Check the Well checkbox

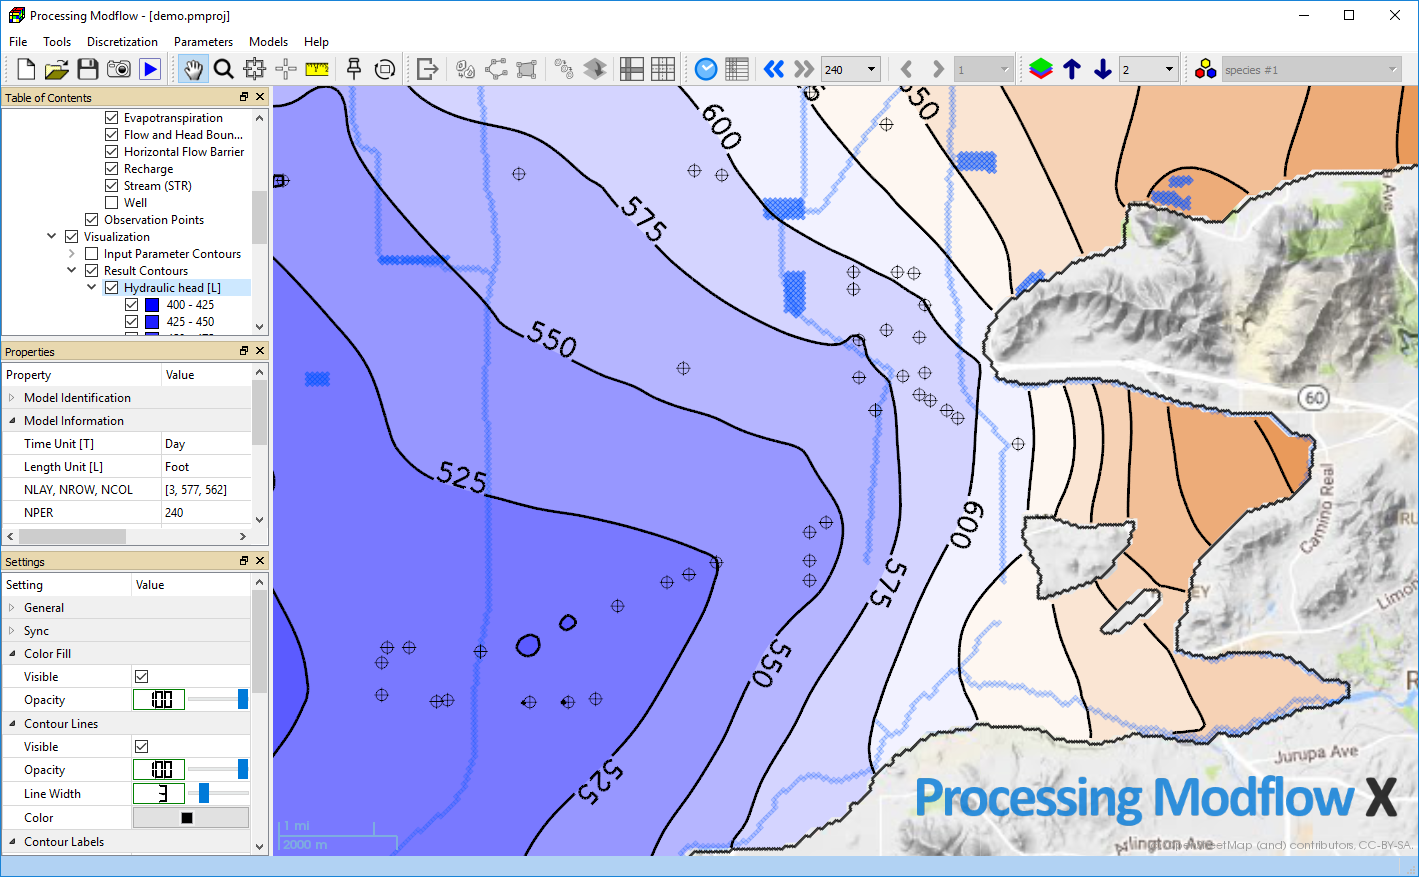pyautogui.click(x=112, y=203)
